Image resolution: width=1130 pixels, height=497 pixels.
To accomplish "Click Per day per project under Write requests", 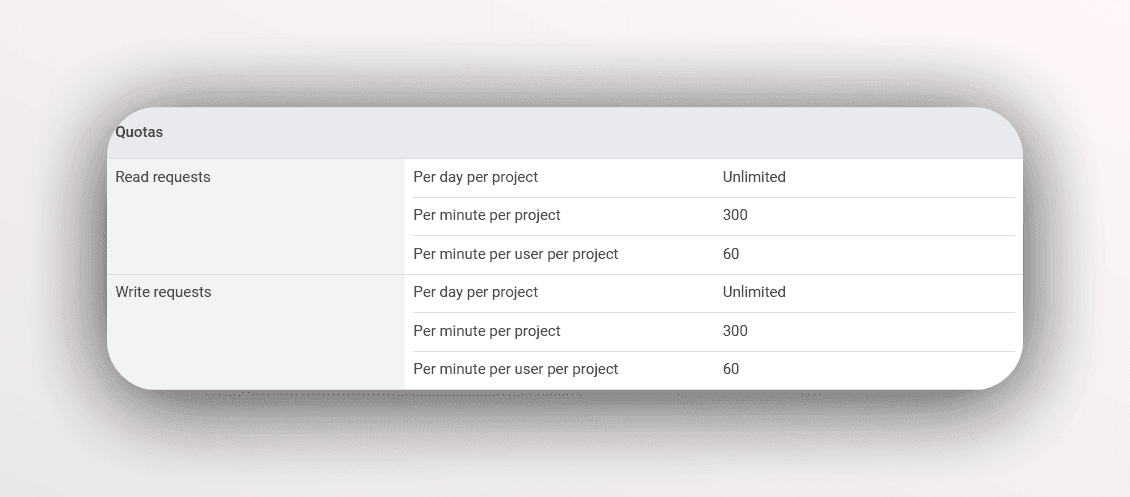I will tap(475, 292).
